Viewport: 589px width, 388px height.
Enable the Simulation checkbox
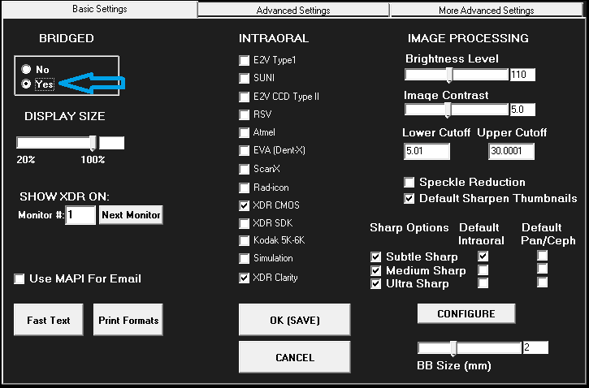pyautogui.click(x=244, y=258)
